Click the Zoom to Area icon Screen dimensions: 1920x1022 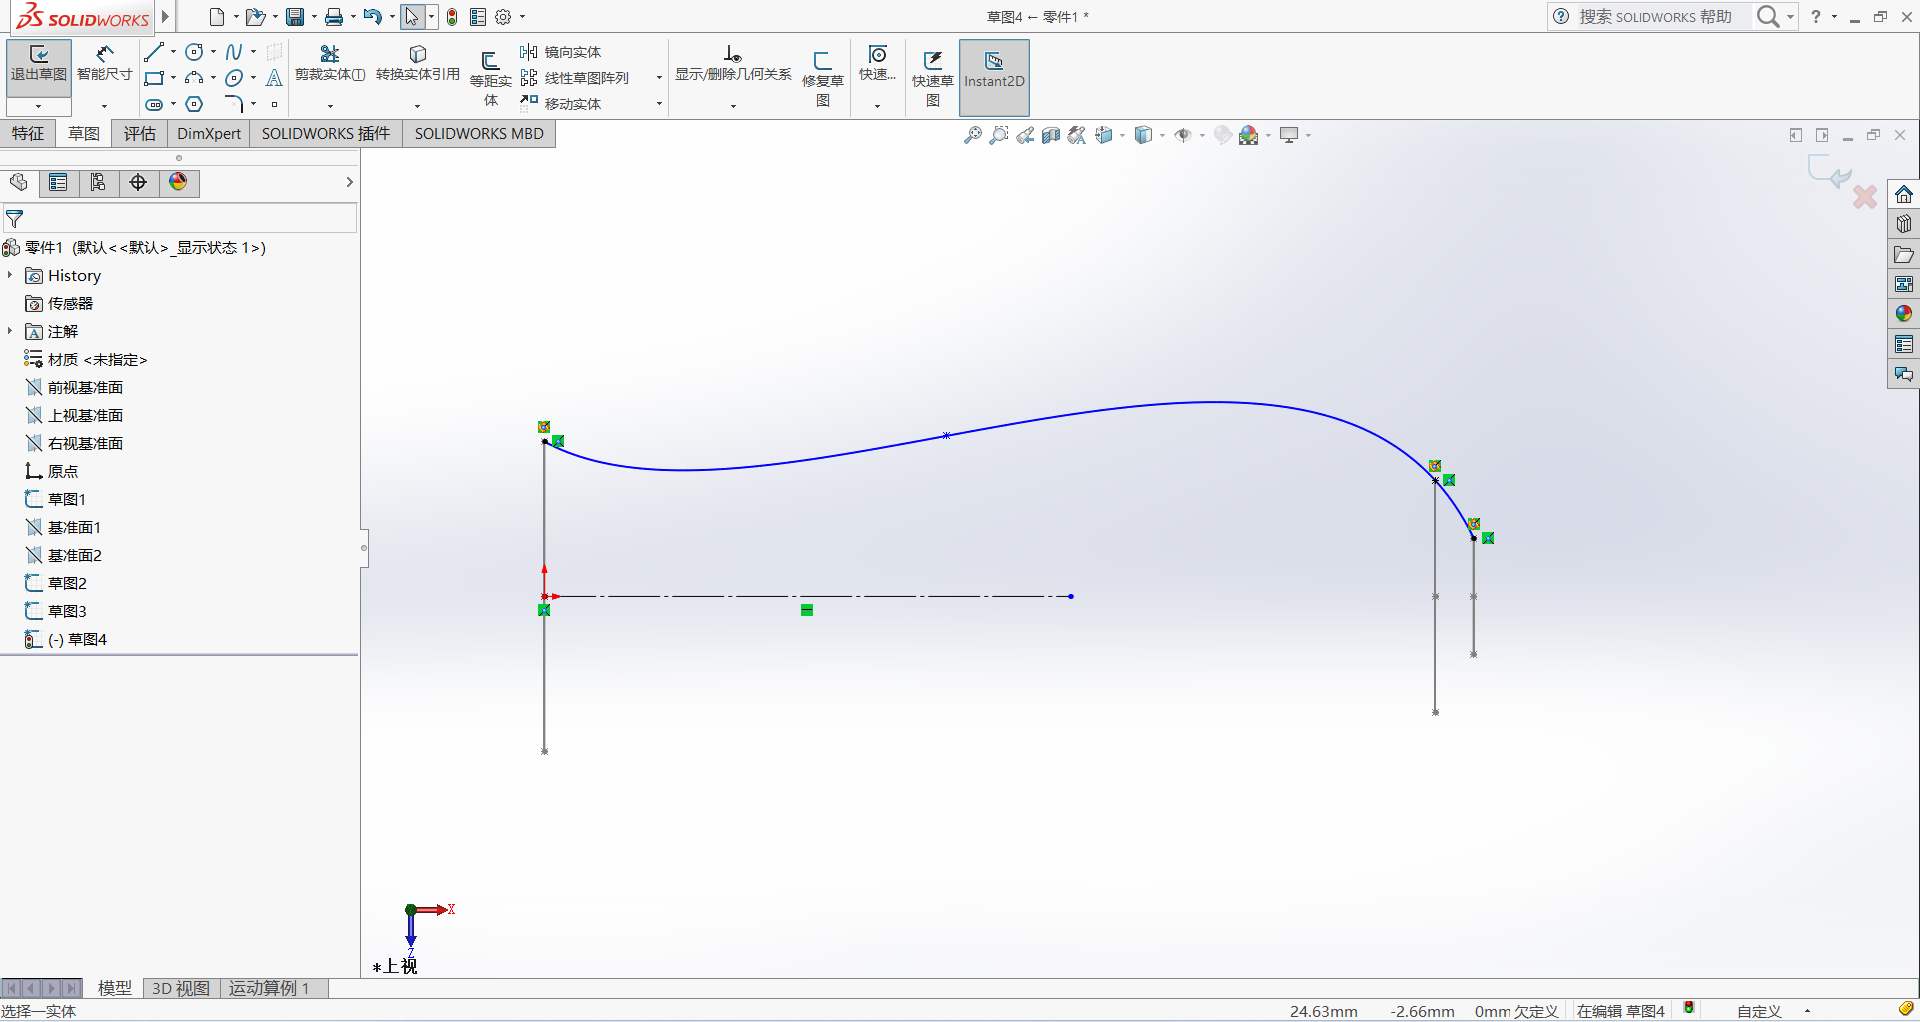998,135
